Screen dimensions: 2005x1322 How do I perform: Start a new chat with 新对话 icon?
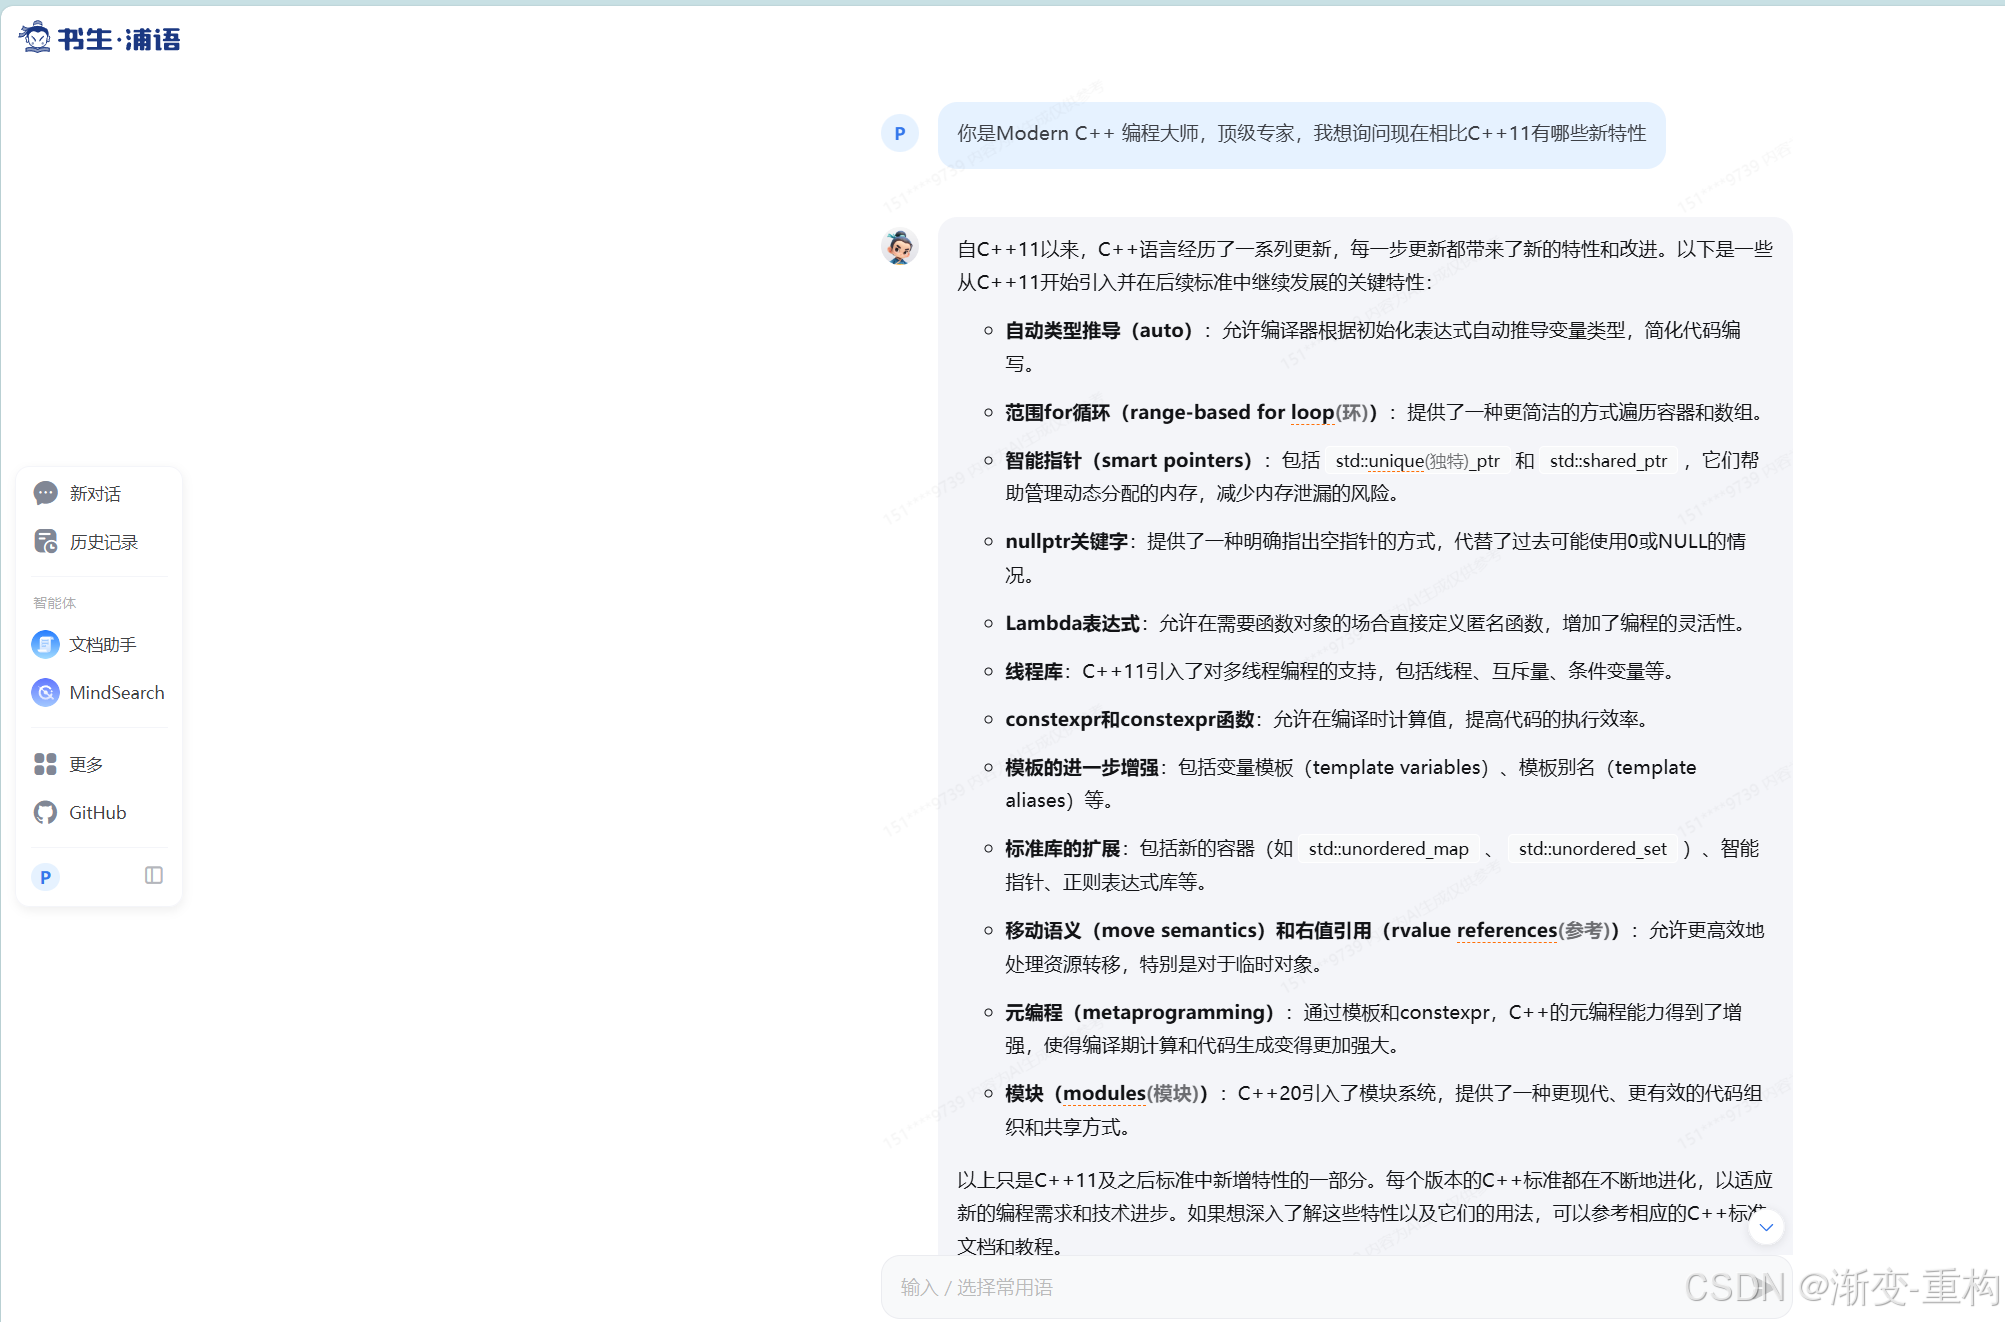tap(46, 493)
